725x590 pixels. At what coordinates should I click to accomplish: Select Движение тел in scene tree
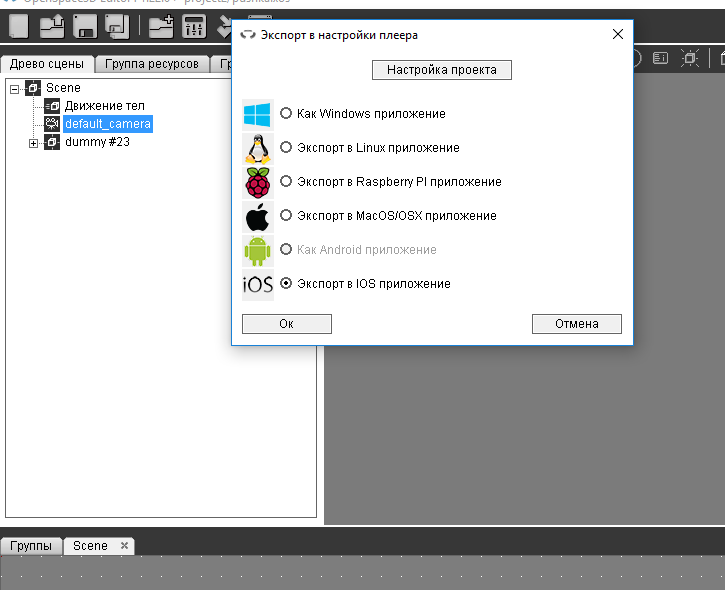tap(104, 106)
